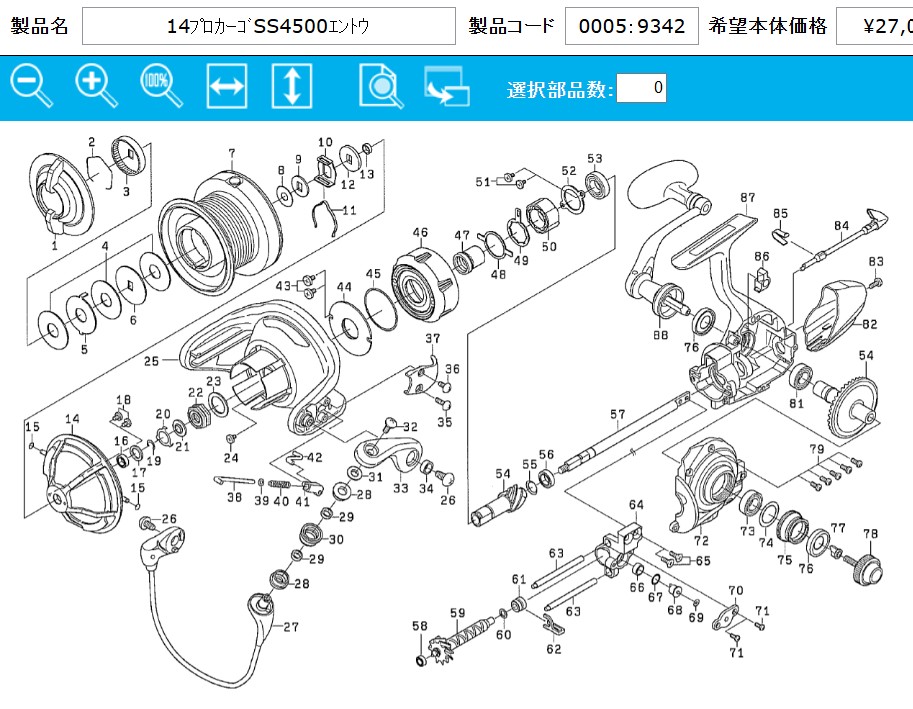This screenshot has width=913, height=709.
Task: Select part number 10 label
Action: (325, 141)
